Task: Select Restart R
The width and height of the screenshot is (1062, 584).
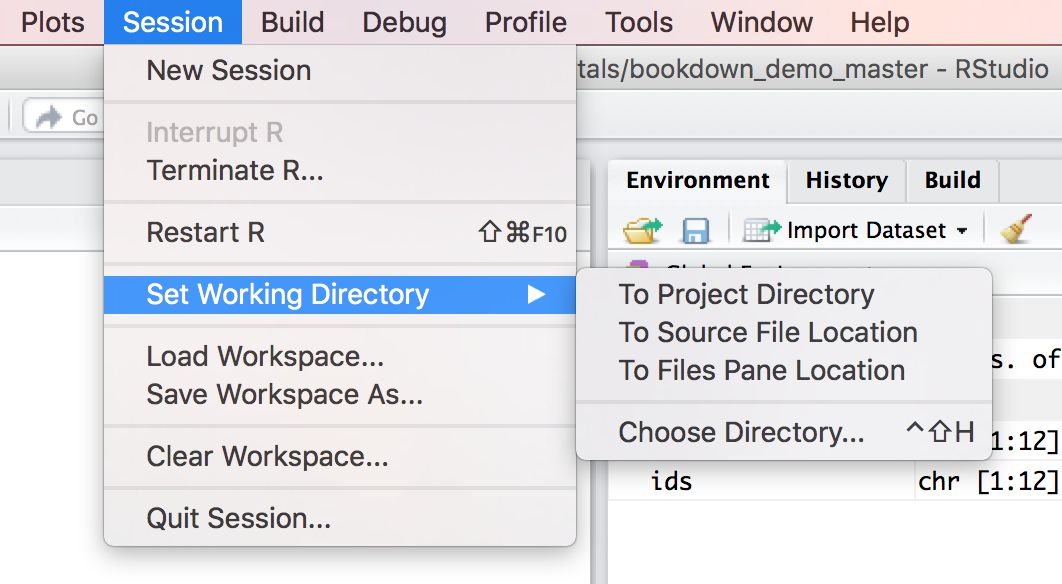Action: click(x=340, y=232)
